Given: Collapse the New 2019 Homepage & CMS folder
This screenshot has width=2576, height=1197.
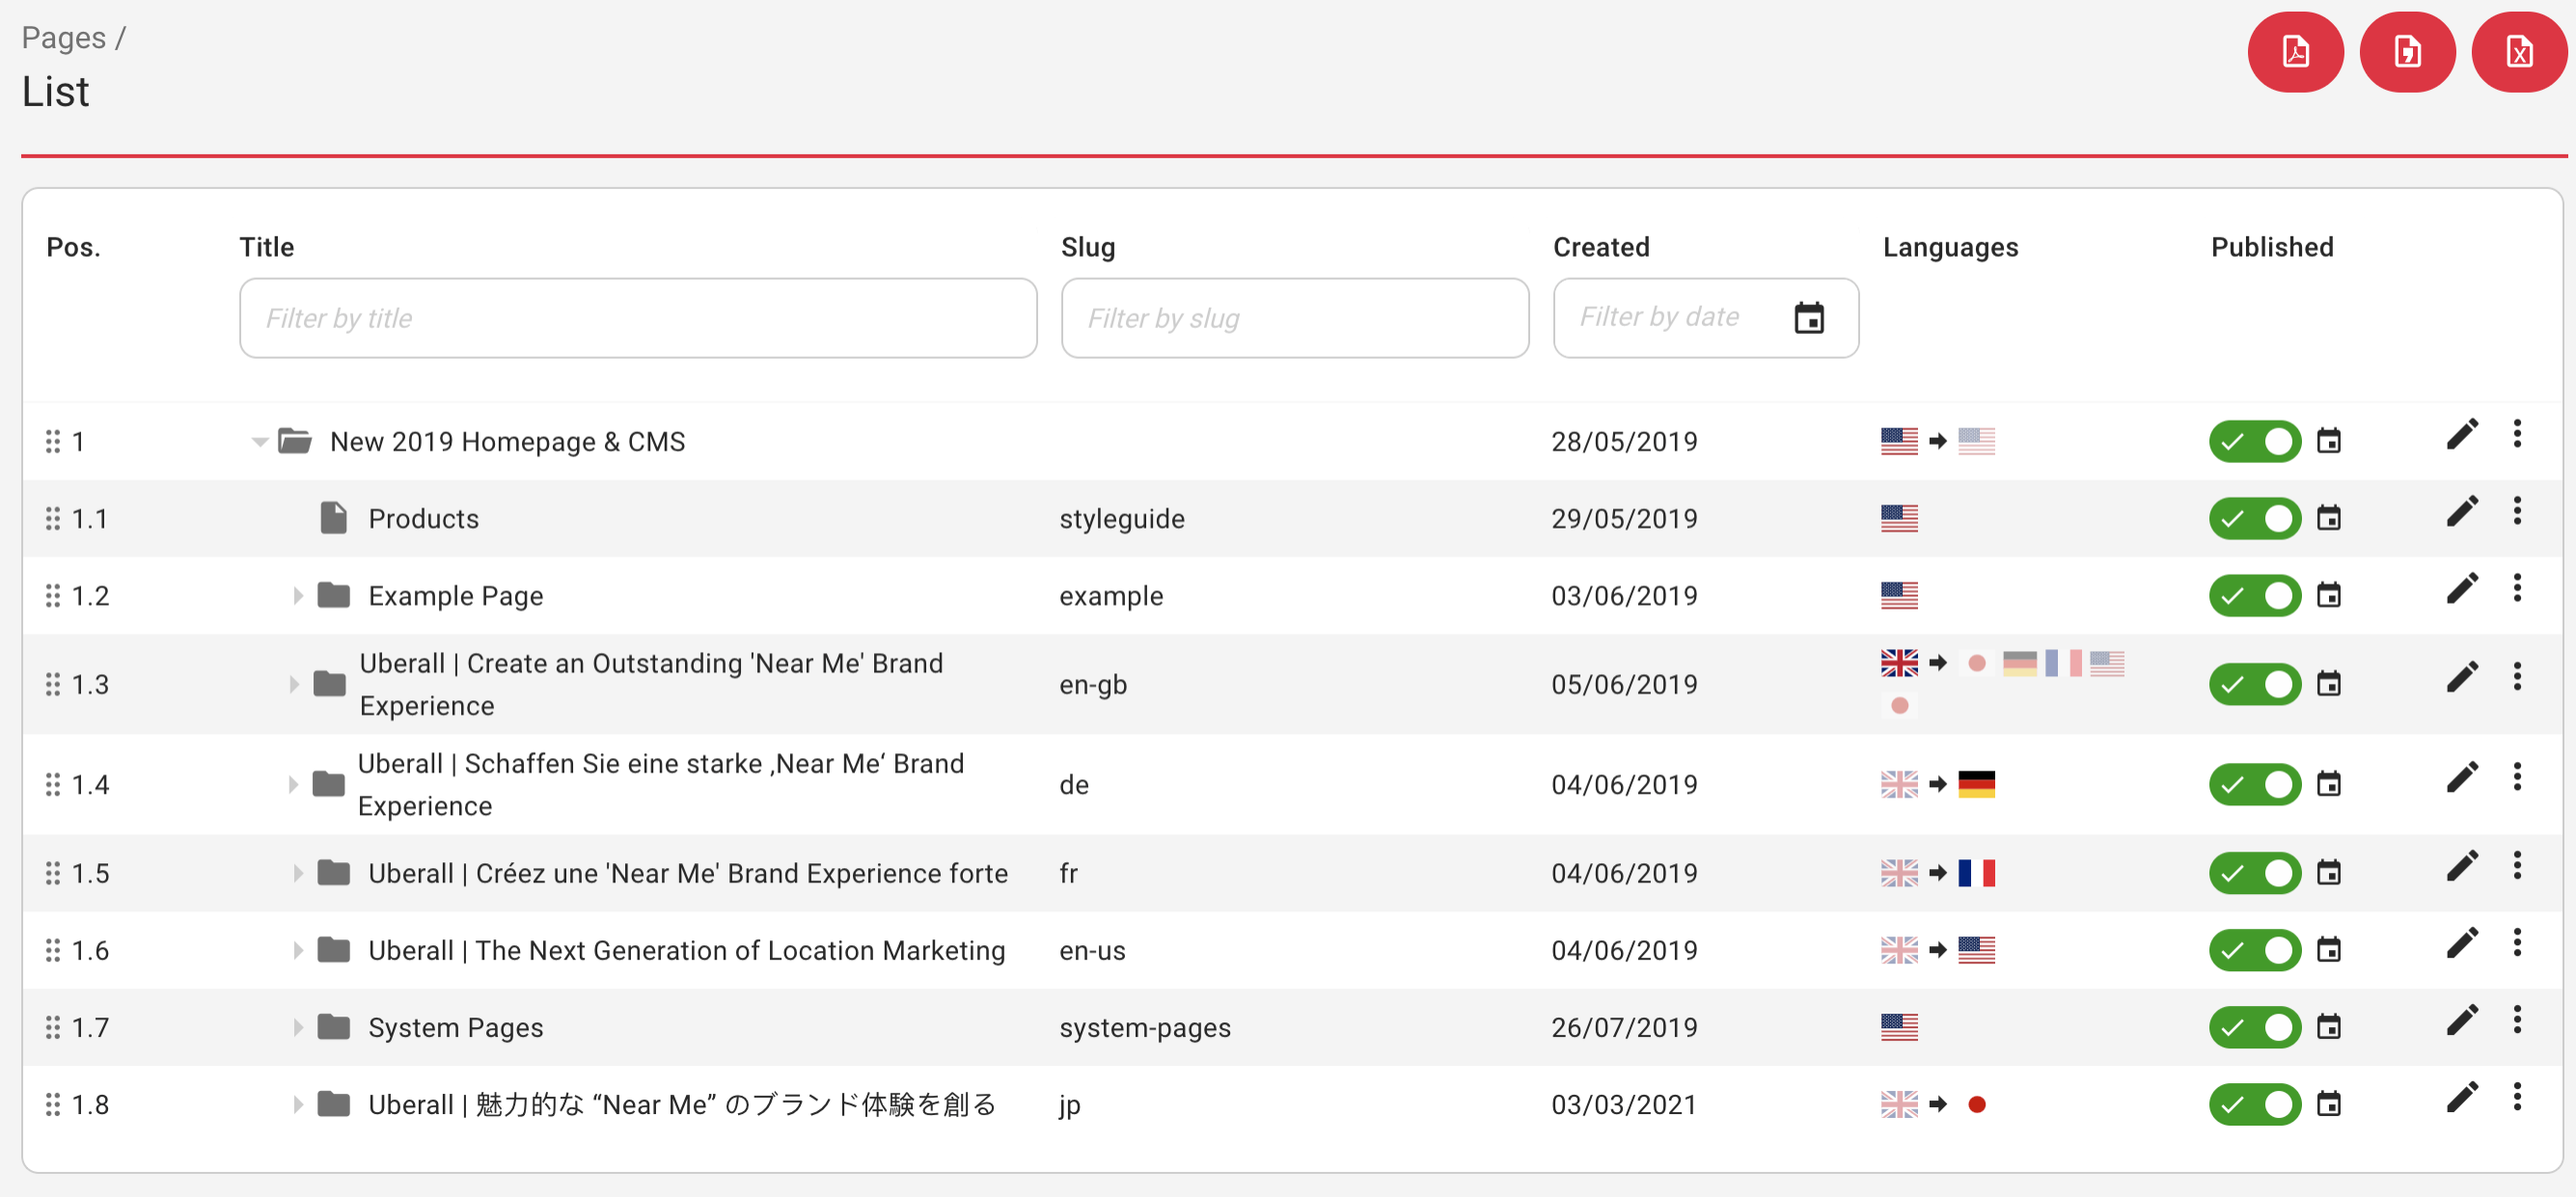Looking at the screenshot, I should pyautogui.click(x=259, y=441).
